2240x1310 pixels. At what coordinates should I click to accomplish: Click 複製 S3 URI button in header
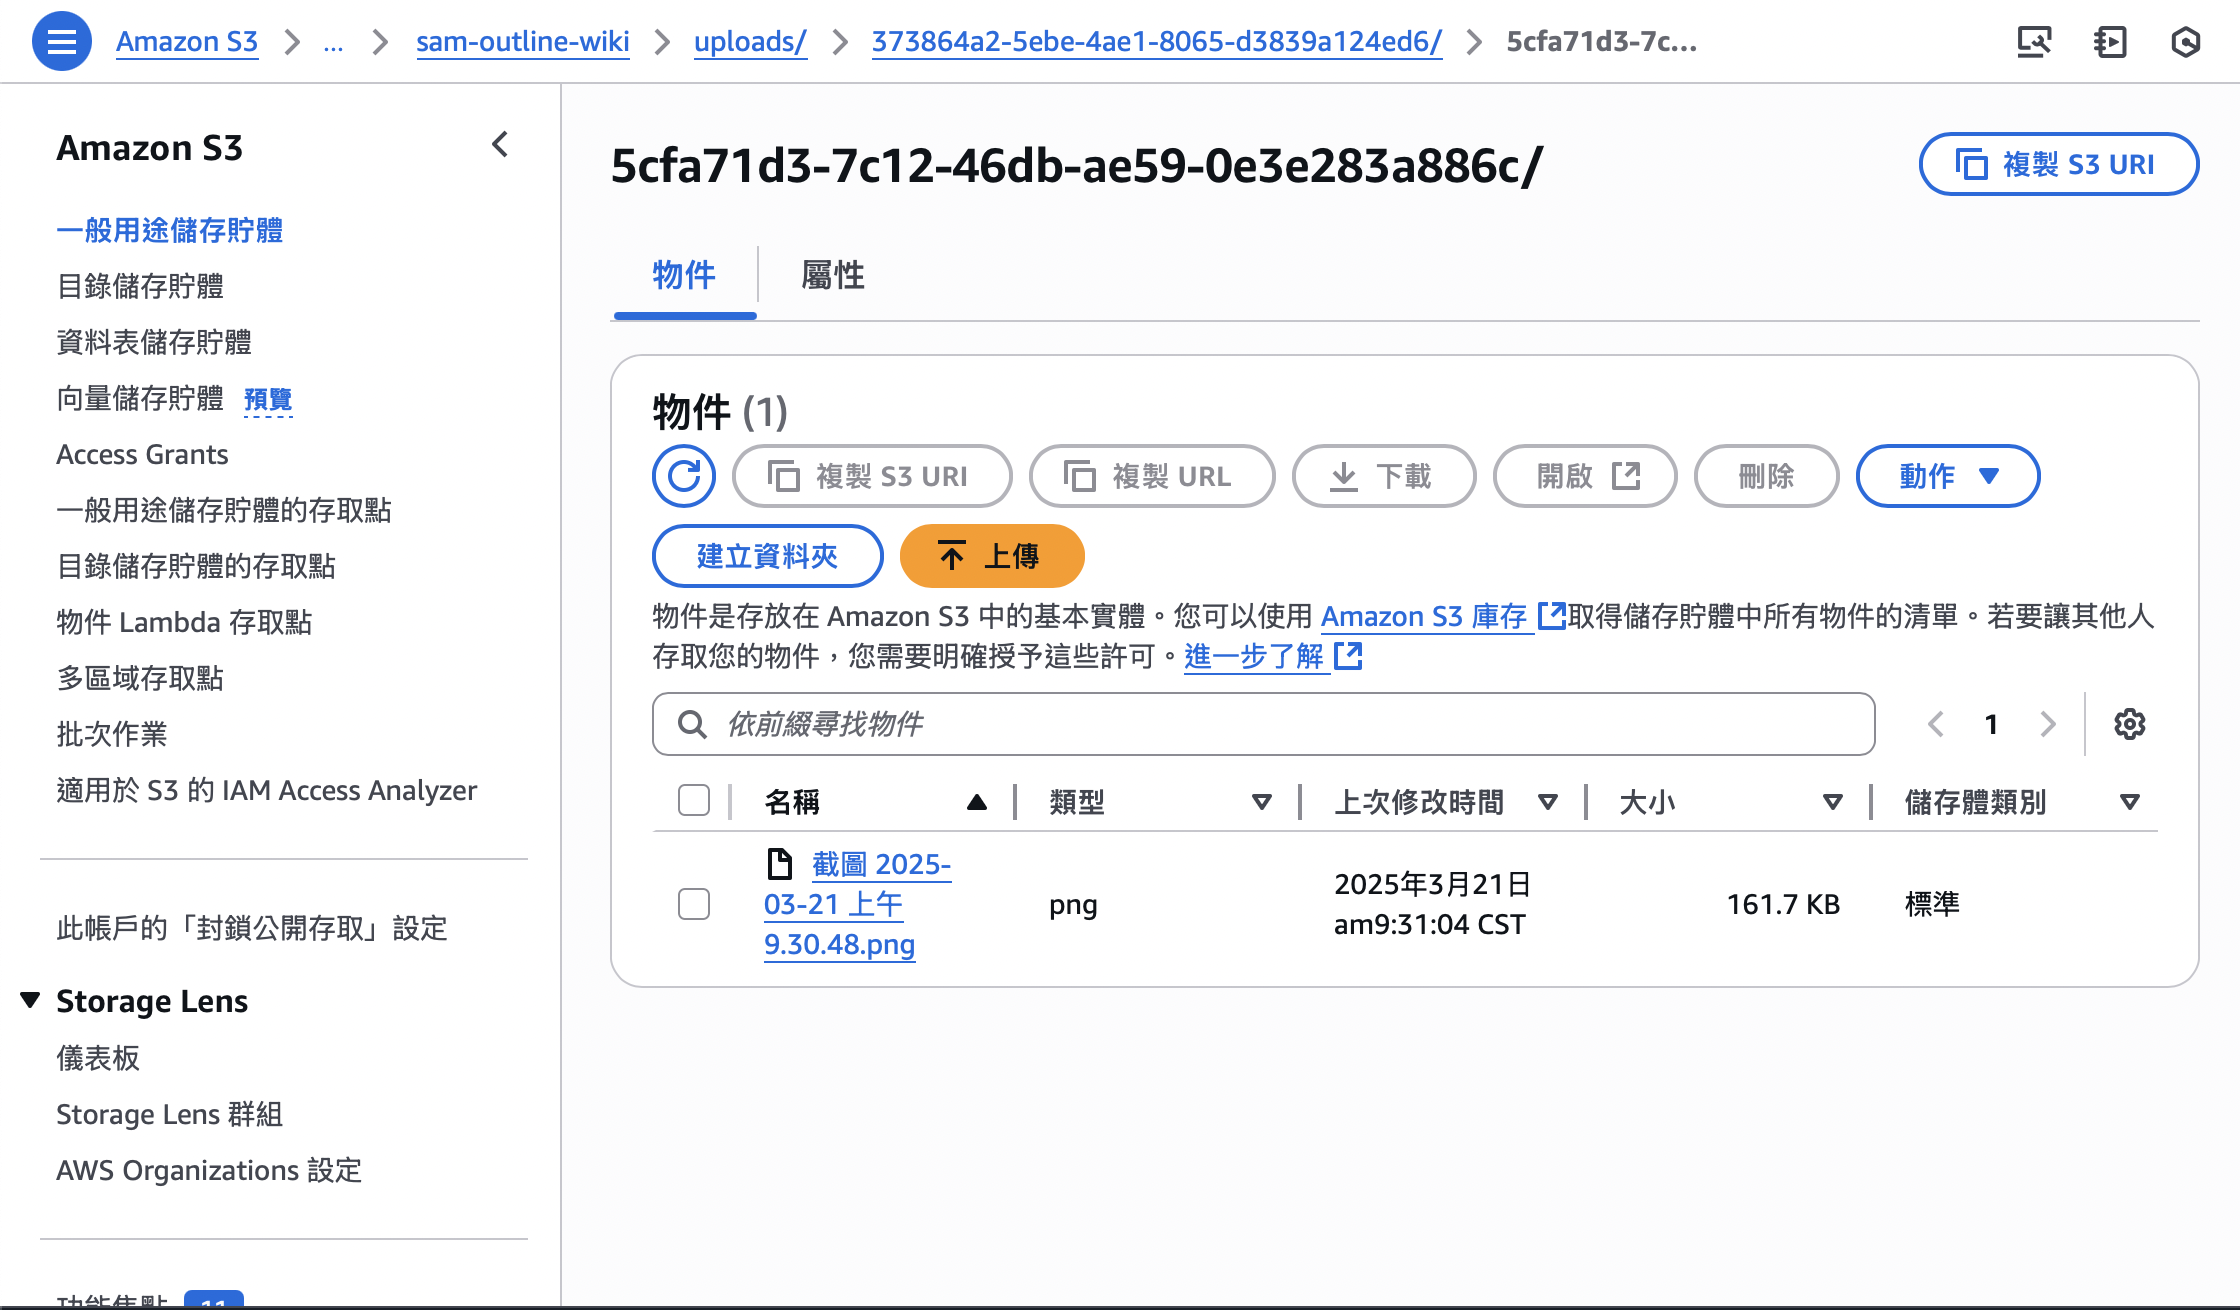(x=2058, y=164)
